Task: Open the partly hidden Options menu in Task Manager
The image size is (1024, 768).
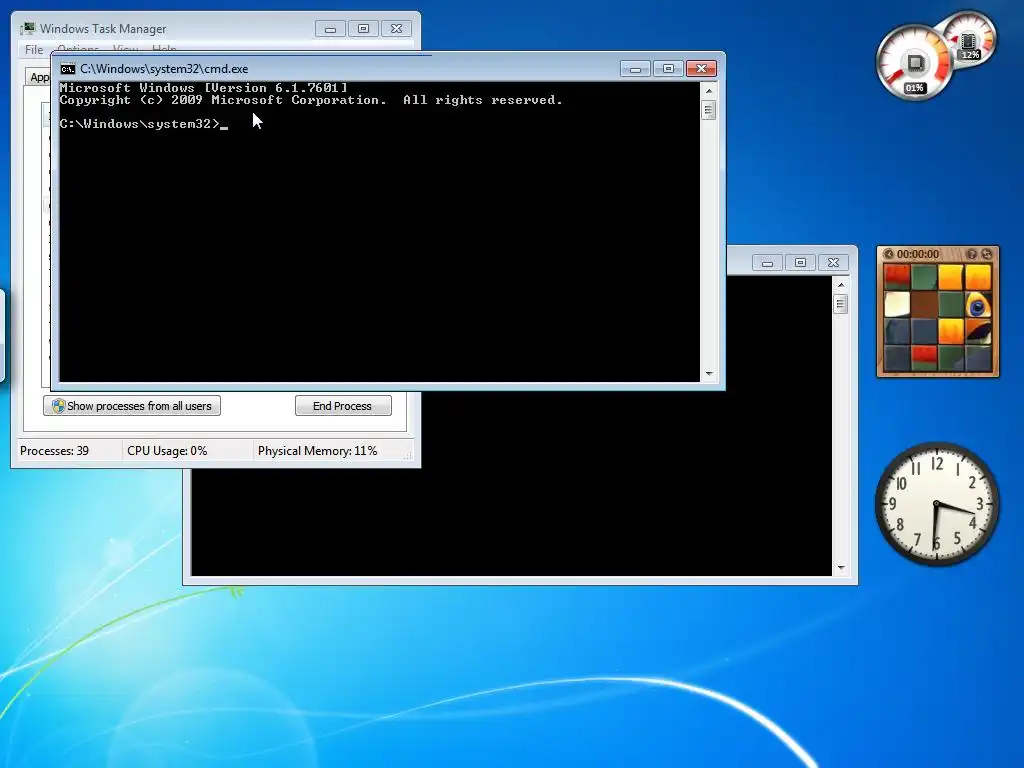Action: [78, 48]
